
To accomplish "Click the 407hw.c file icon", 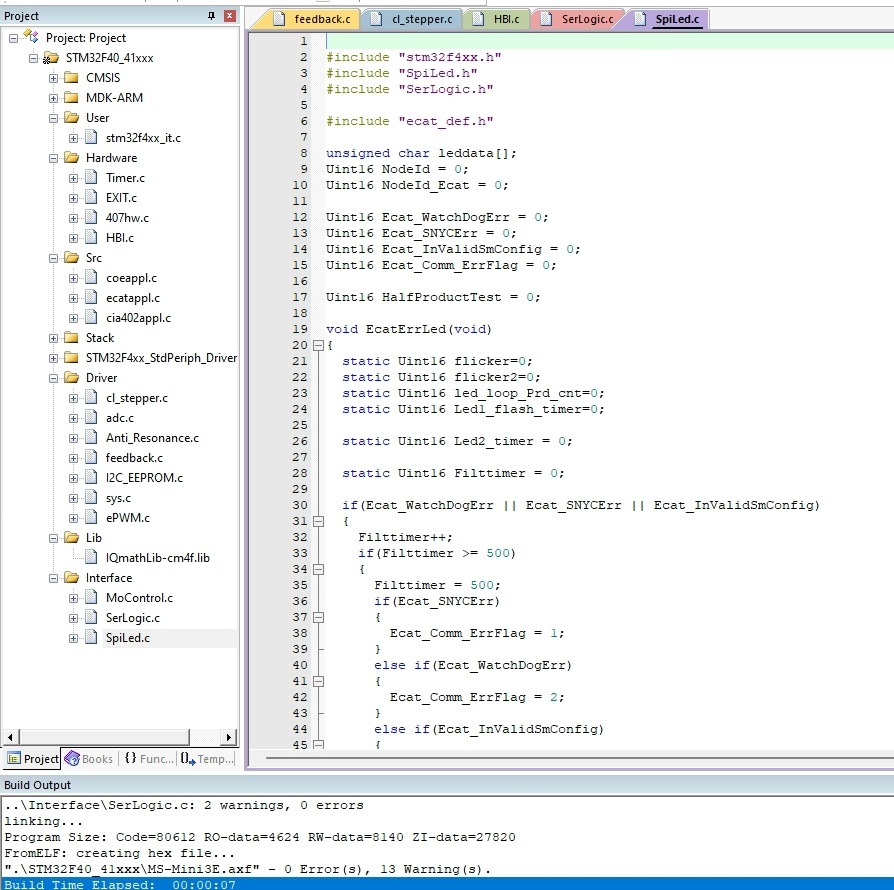I will (91, 218).
